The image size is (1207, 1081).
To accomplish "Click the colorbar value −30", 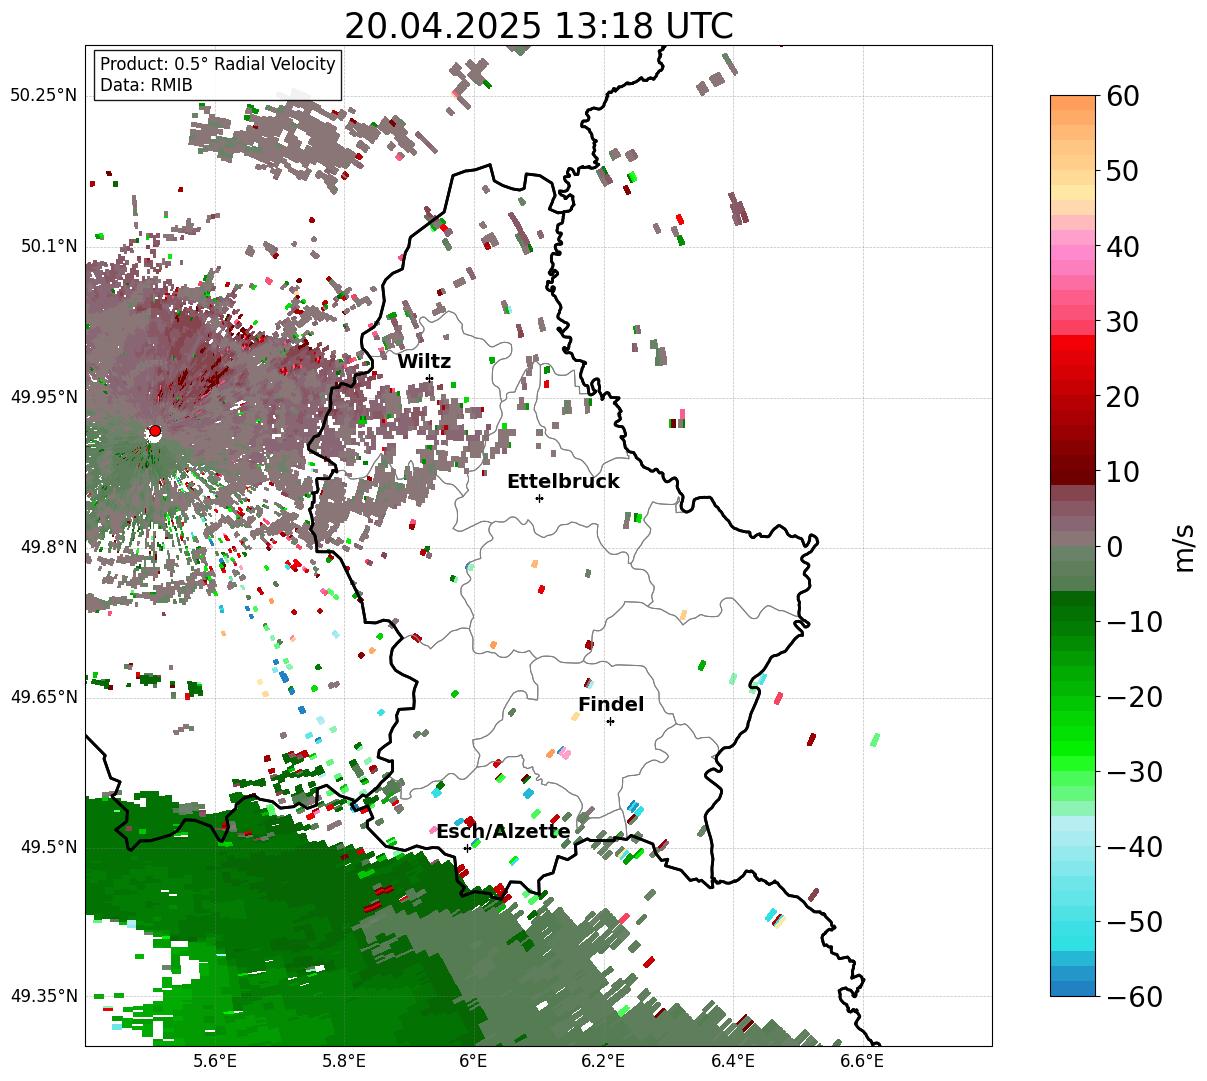I will (x=1133, y=772).
